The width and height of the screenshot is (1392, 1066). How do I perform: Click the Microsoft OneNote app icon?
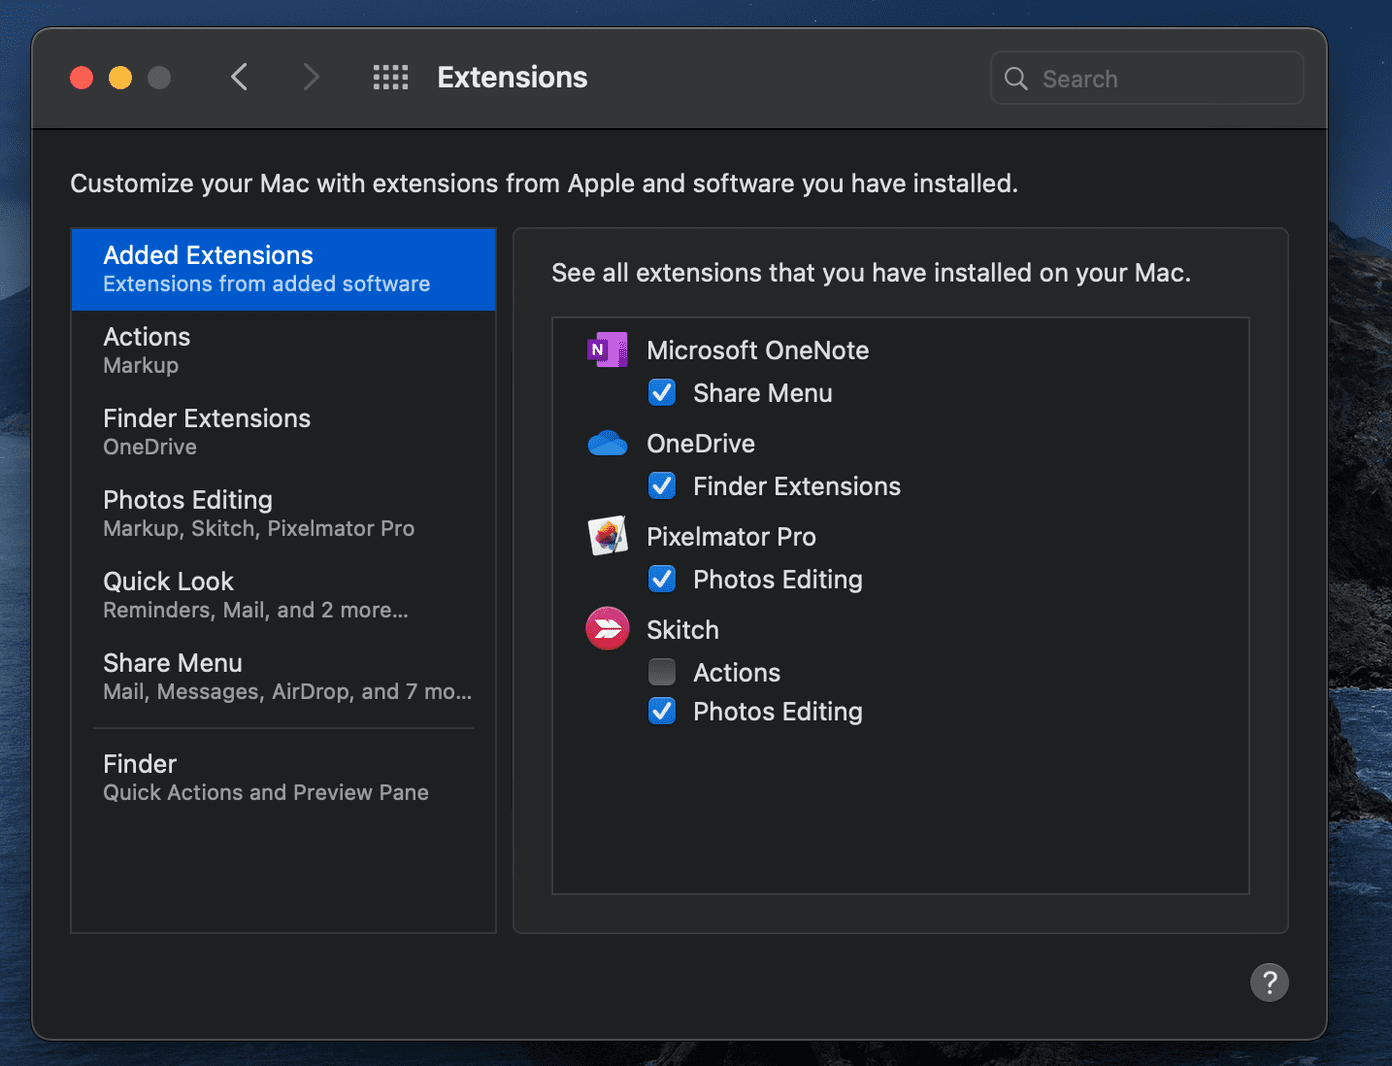607,350
